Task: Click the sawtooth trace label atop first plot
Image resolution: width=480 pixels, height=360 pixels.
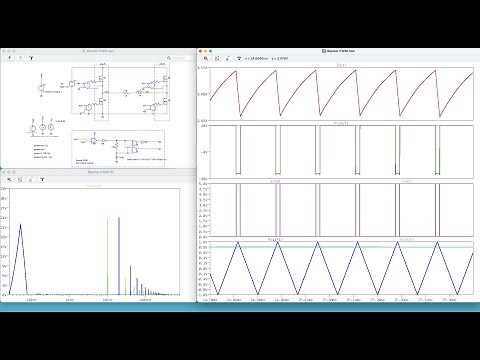Action: coord(341,65)
